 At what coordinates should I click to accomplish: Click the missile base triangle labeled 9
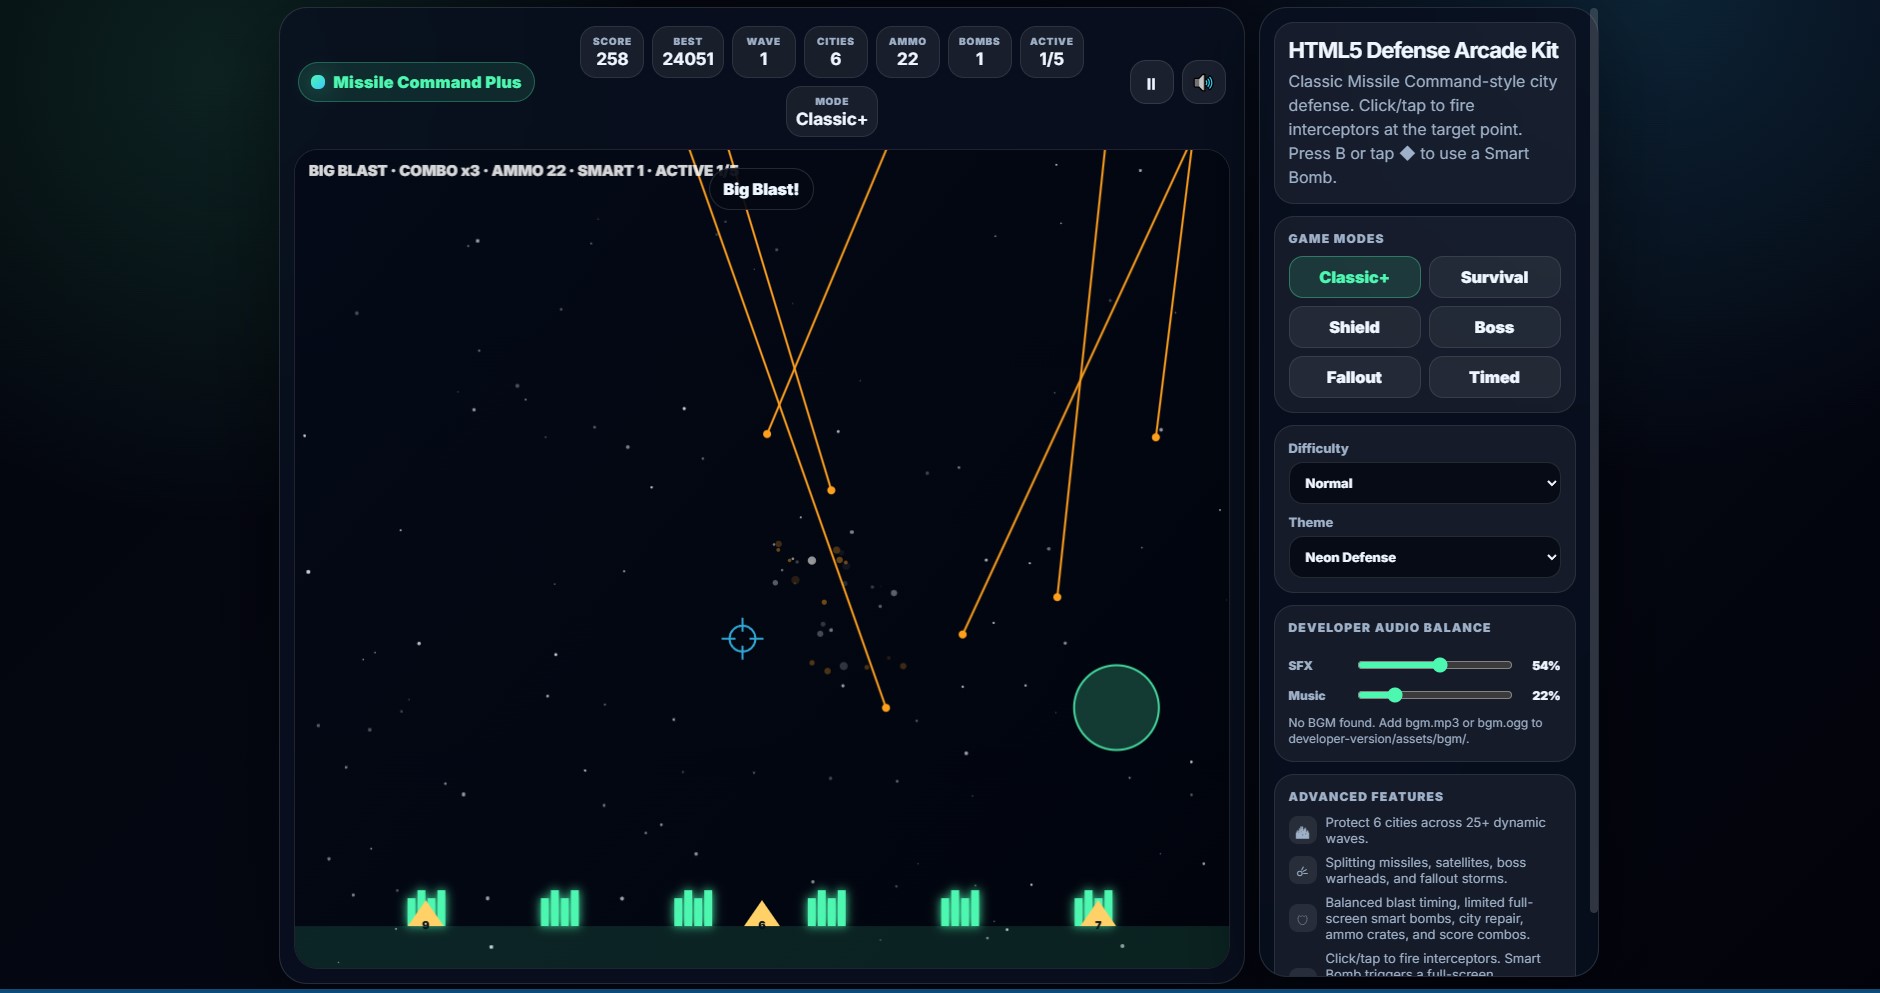click(x=425, y=914)
